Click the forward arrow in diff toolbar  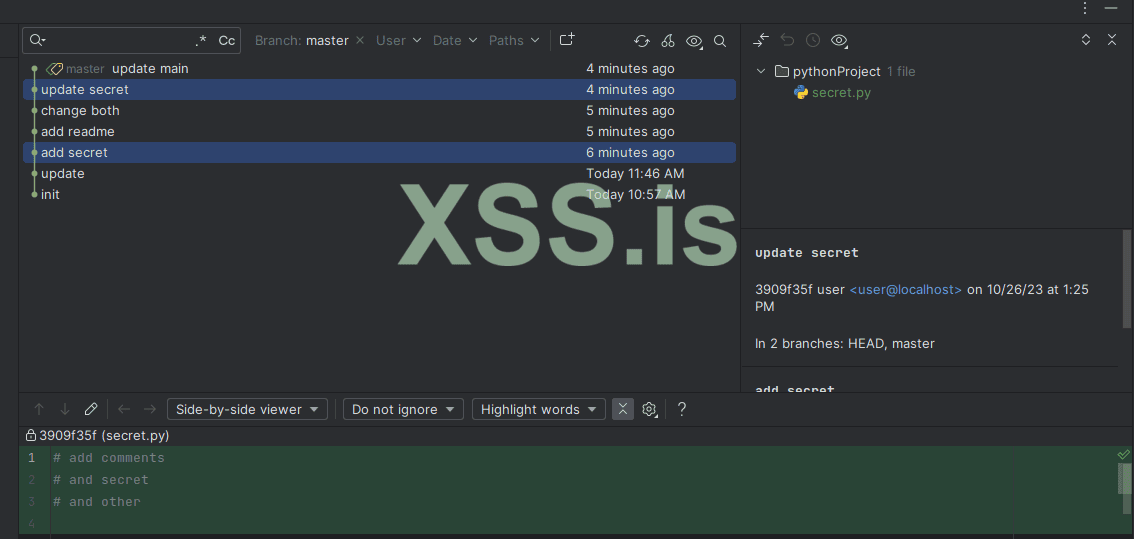[150, 409]
